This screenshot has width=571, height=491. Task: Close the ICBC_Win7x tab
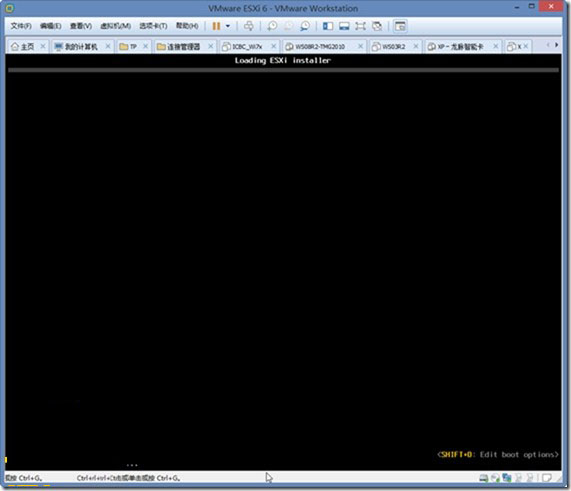point(273,46)
